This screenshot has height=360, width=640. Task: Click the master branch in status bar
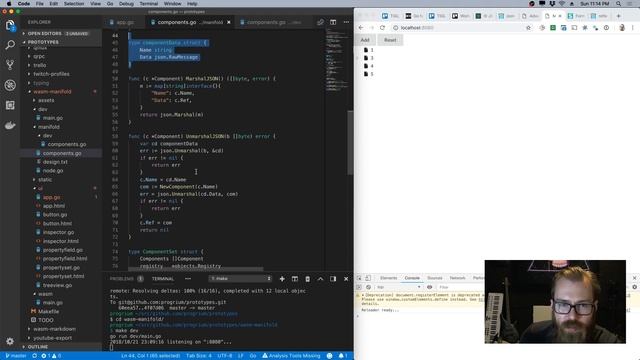coord(16,356)
